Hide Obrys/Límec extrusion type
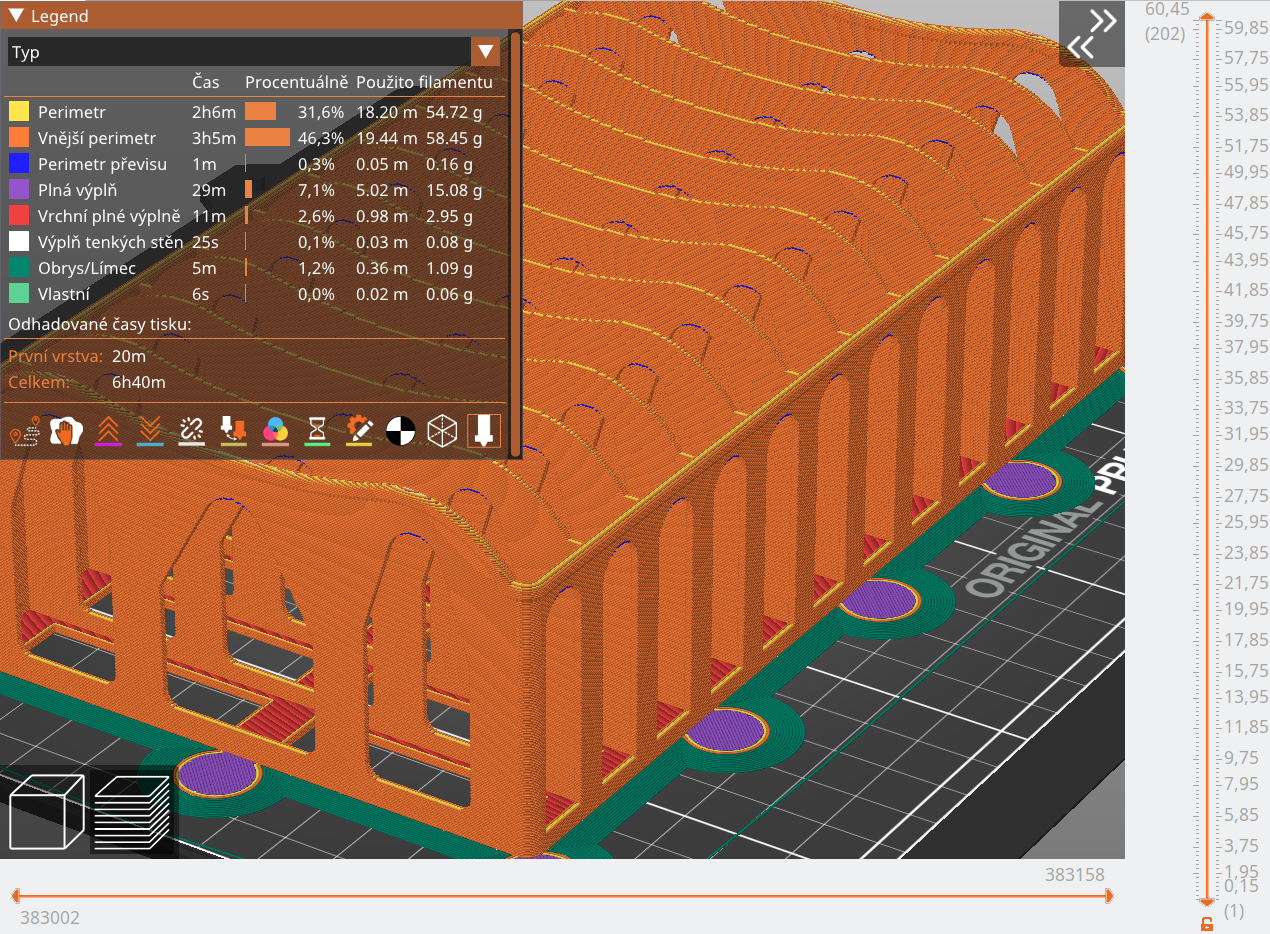 pos(87,268)
